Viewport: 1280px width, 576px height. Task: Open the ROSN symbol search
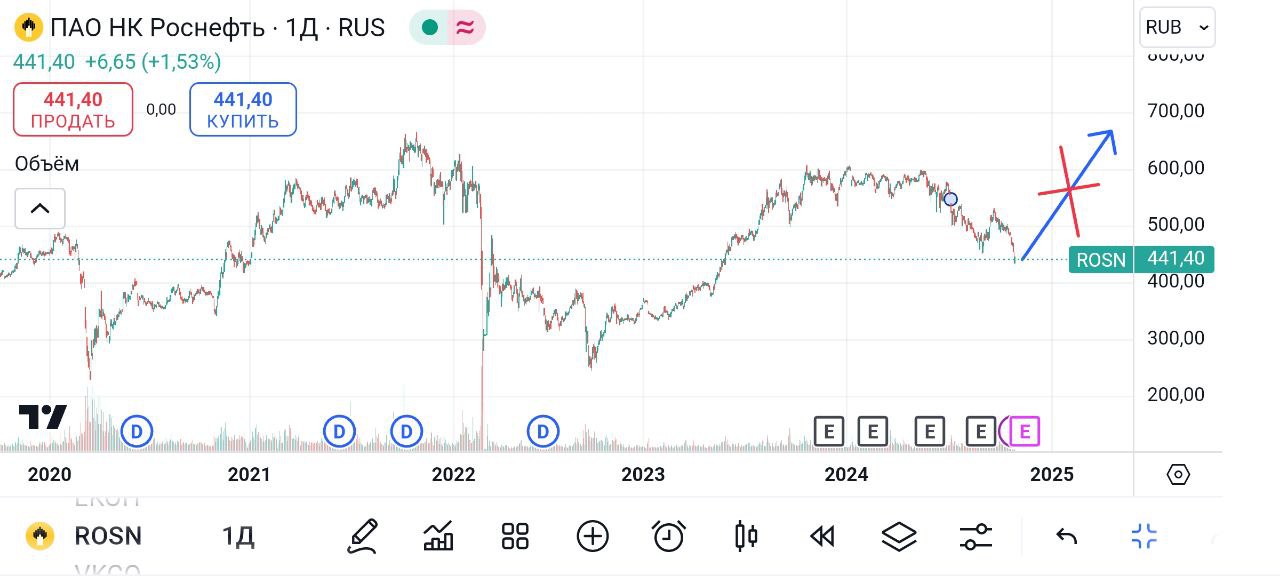[x=108, y=536]
